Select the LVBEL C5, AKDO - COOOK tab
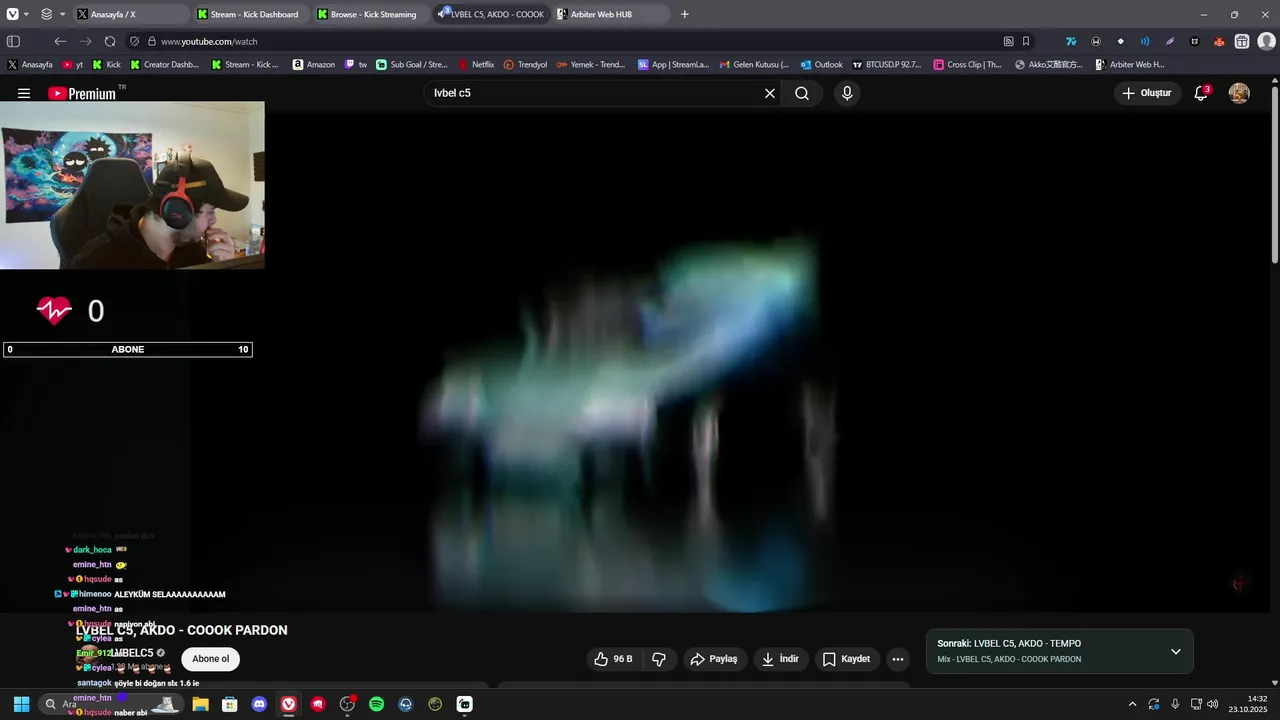The height and width of the screenshot is (720, 1280). point(491,14)
